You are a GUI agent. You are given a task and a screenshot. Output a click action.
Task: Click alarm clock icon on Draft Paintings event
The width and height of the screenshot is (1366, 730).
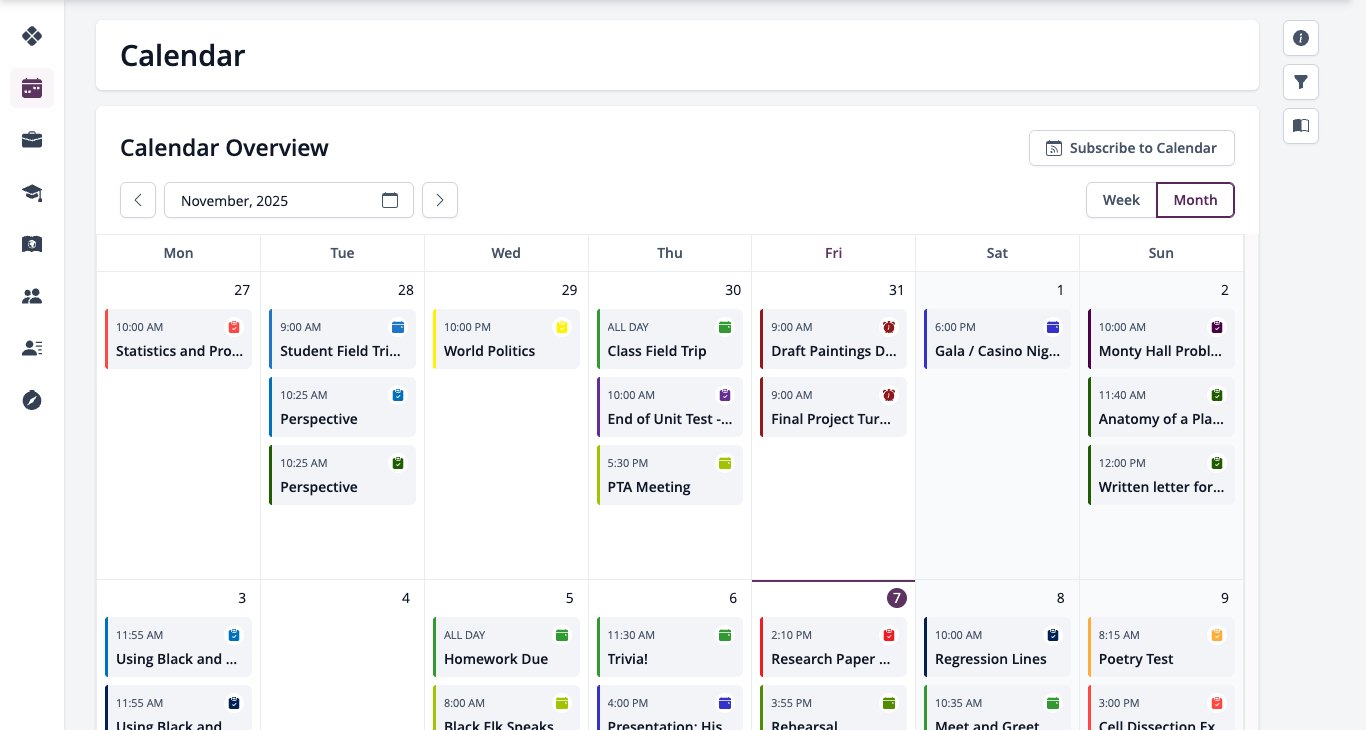(x=889, y=327)
